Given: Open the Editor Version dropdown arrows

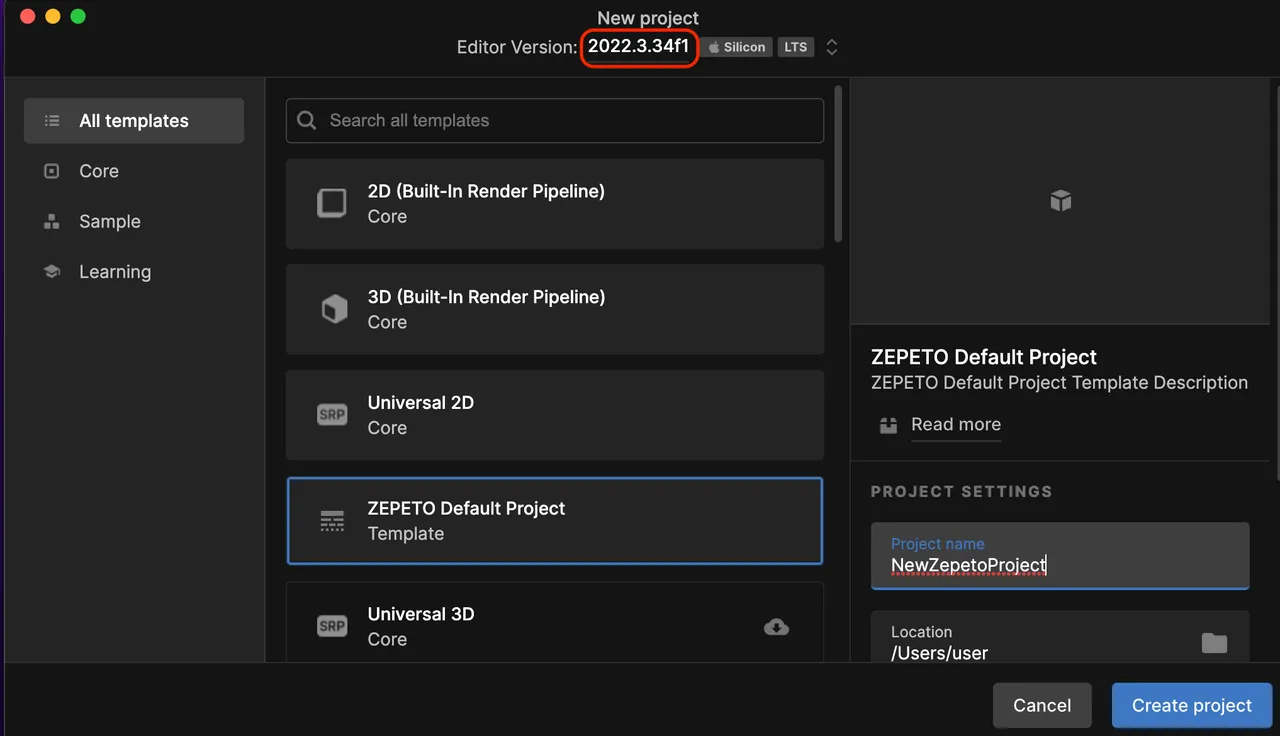Looking at the screenshot, I should 831,46.
